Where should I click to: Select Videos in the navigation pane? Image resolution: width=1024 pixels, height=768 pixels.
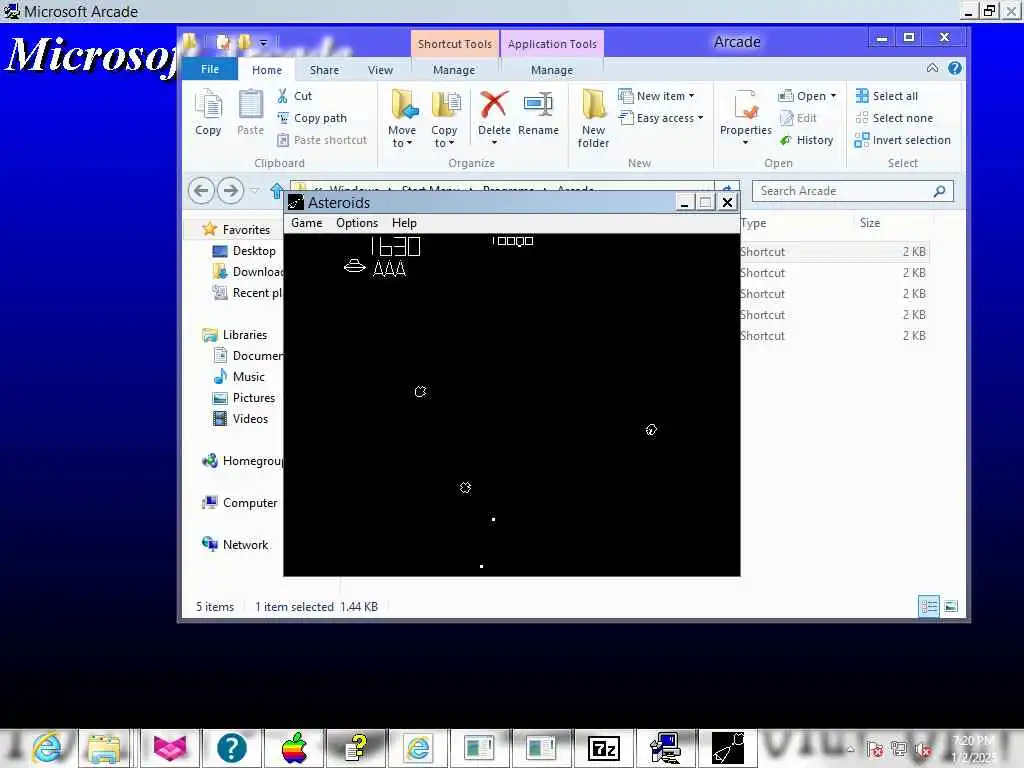click(240, 419)
